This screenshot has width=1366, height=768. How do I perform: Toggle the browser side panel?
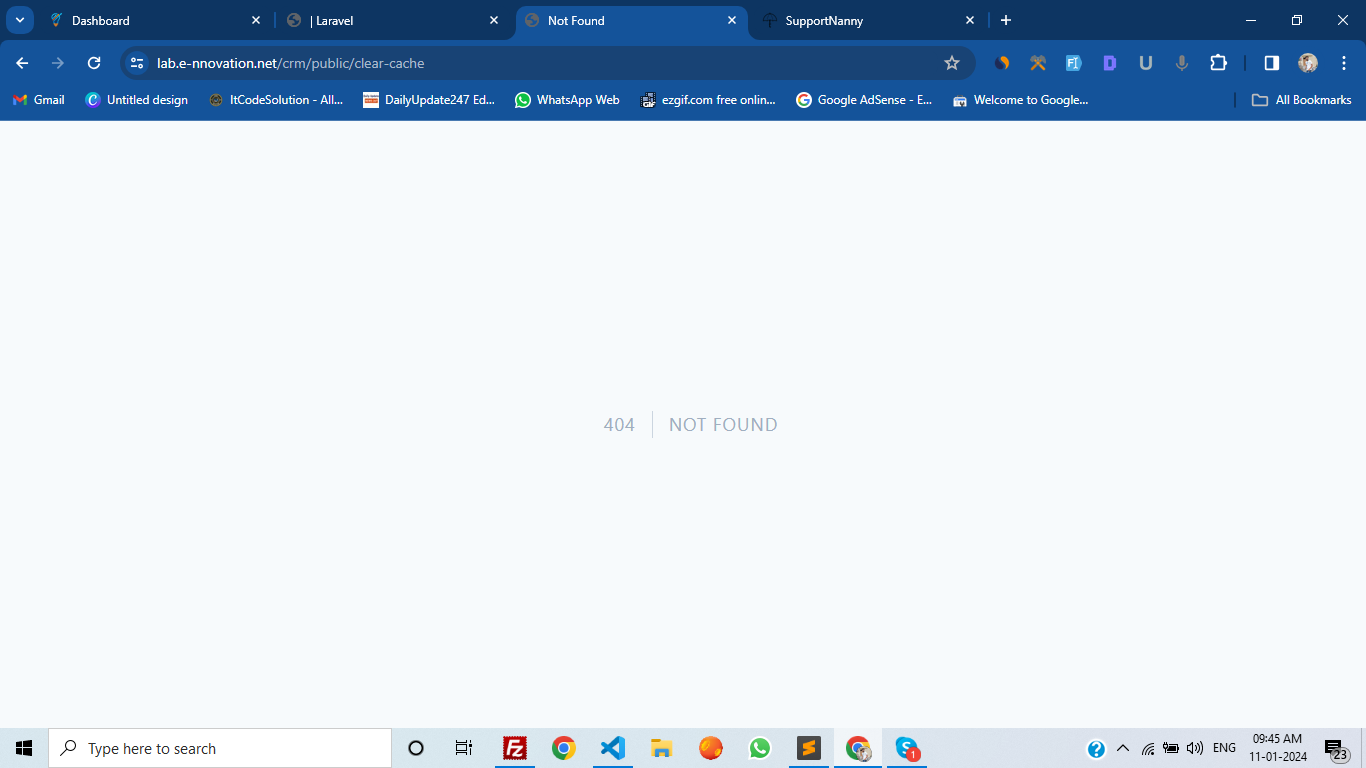point(1272,63)
